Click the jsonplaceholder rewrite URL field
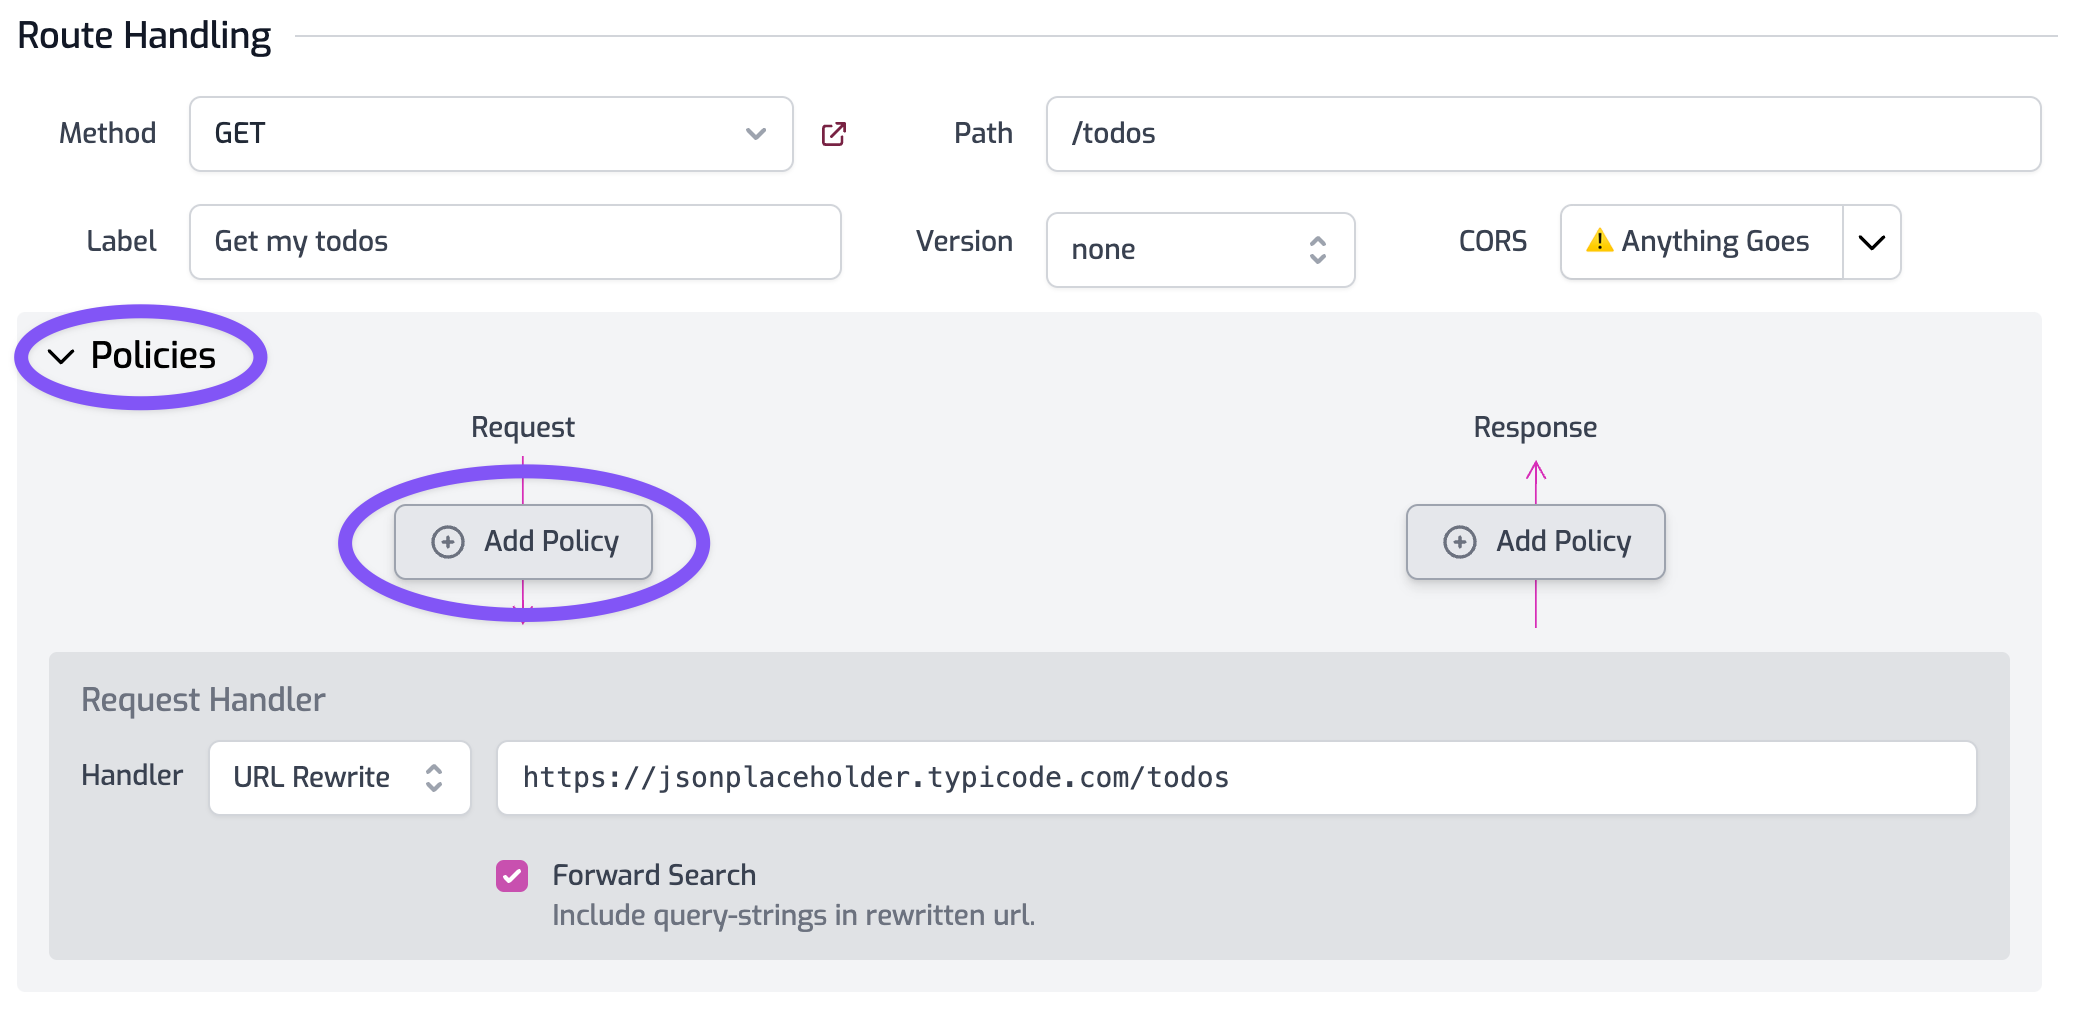Screen dimensions: 2082x1010 [x=1235, y=778]
